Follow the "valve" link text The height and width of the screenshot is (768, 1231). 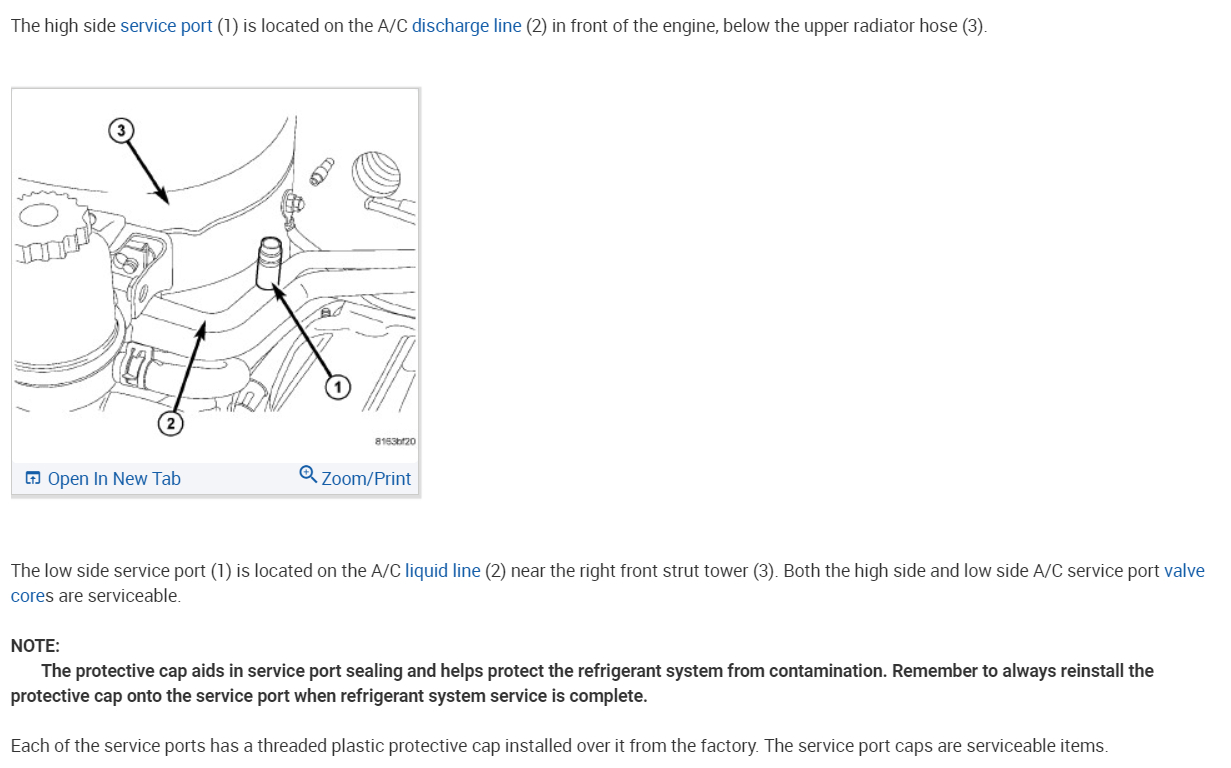click(1185, 571)
